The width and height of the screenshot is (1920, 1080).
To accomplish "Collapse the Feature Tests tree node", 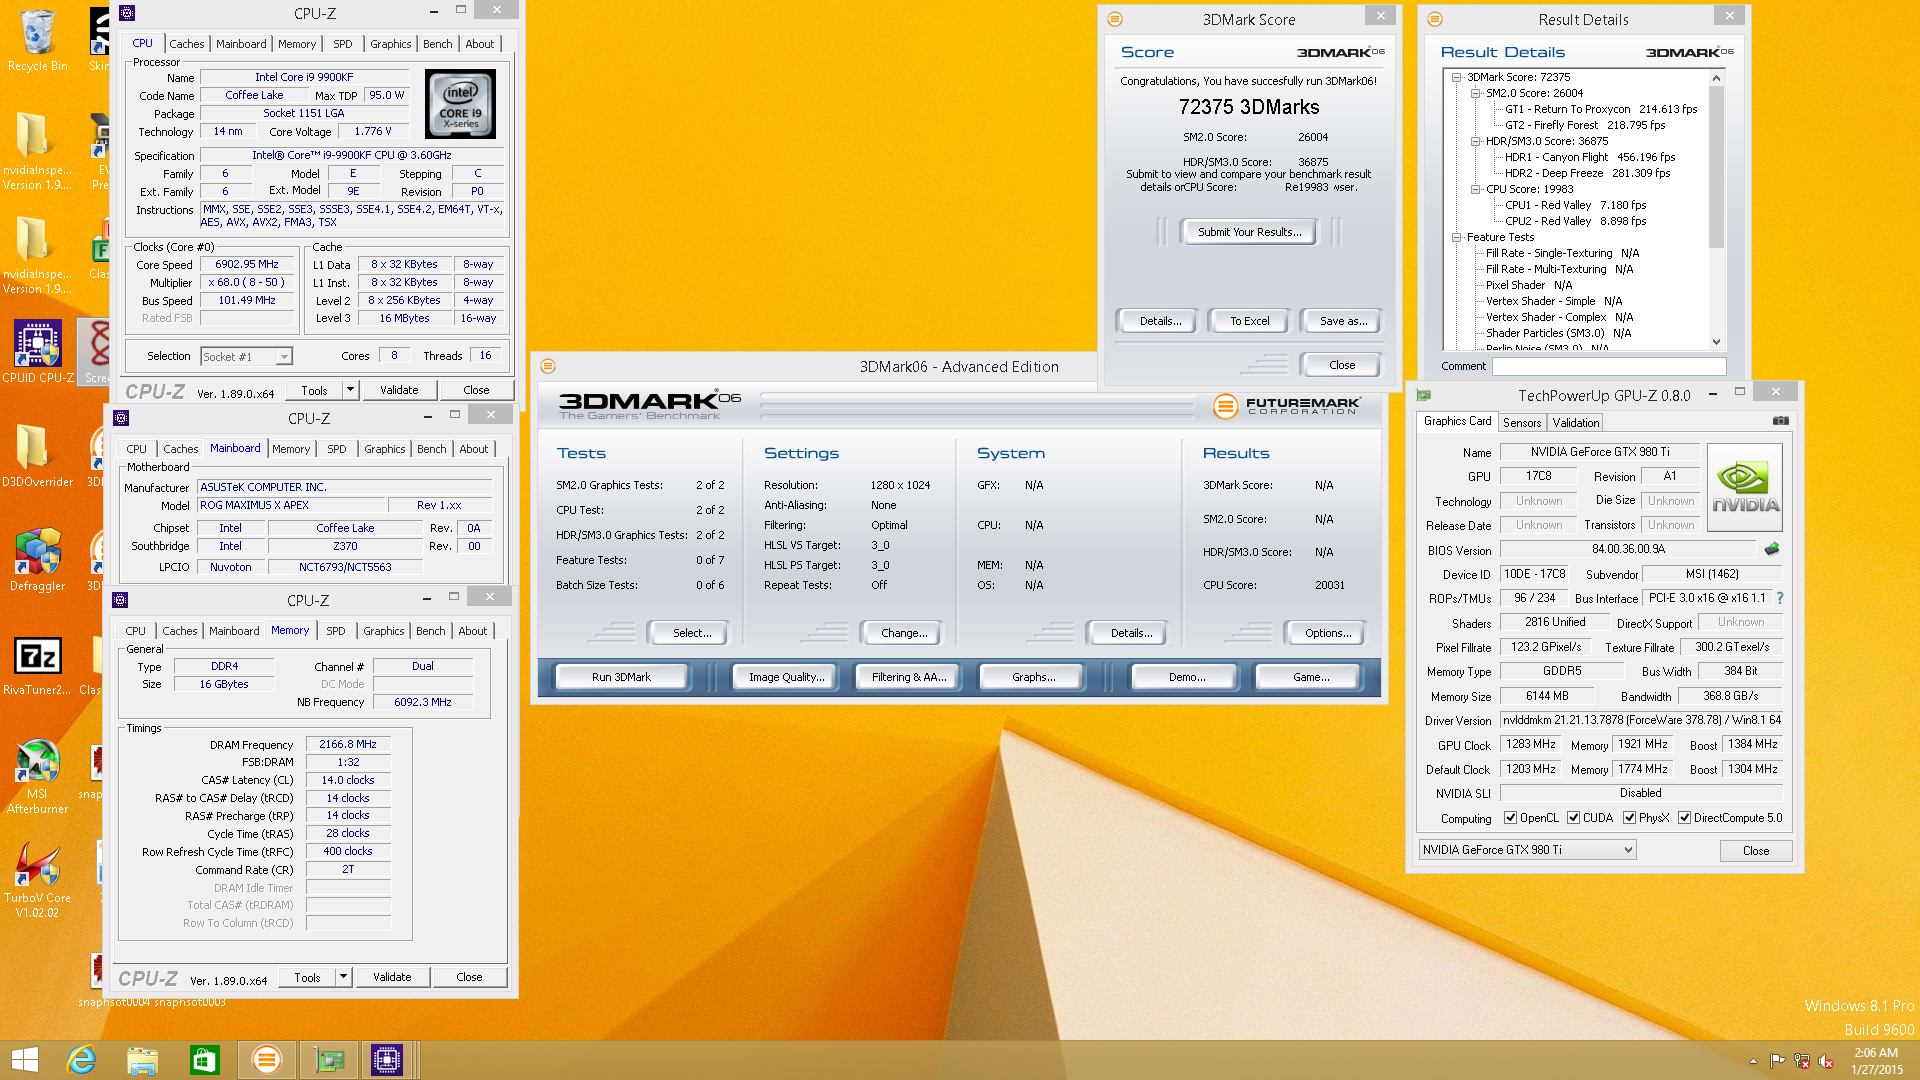I will point(1456,237).
